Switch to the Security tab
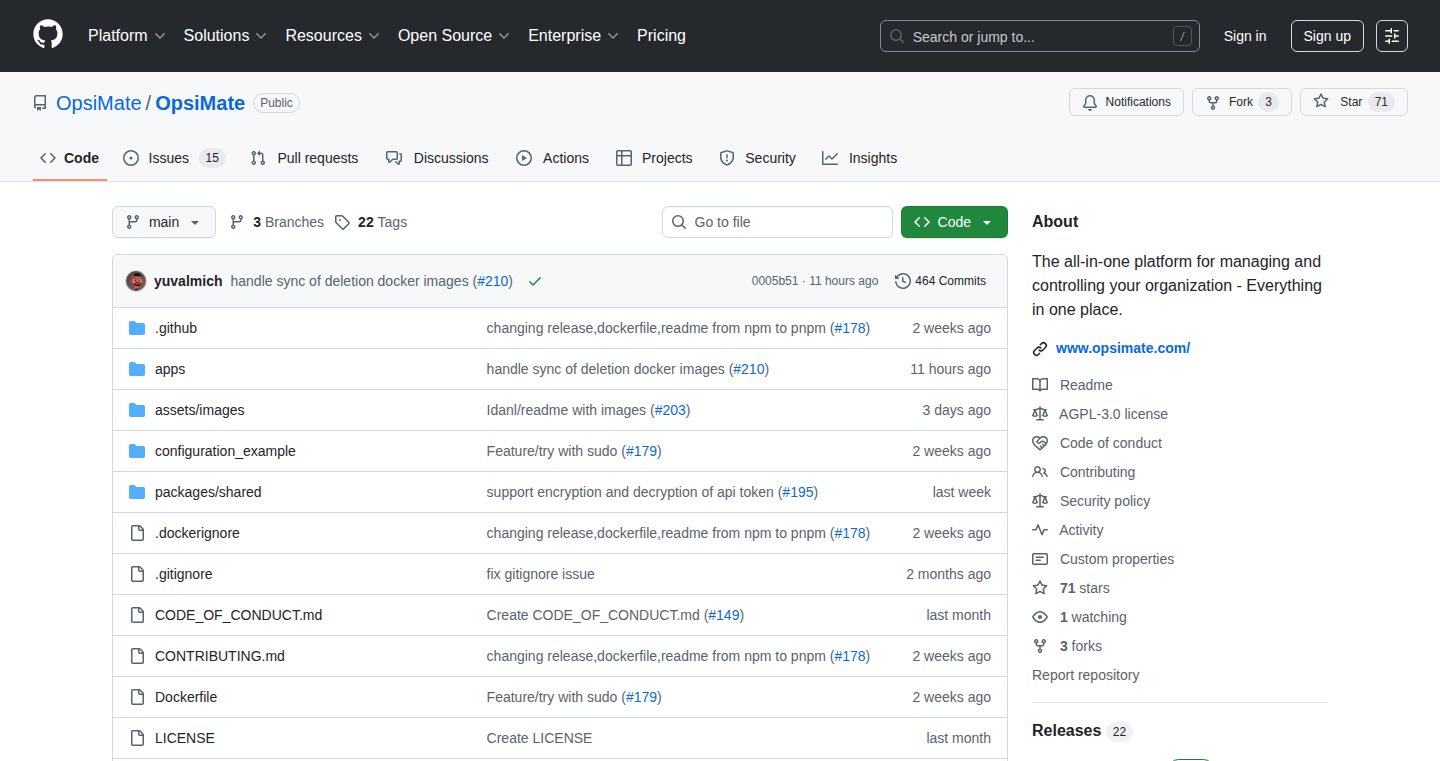This screenshot has height=761, width=1440. click(757, 158)
